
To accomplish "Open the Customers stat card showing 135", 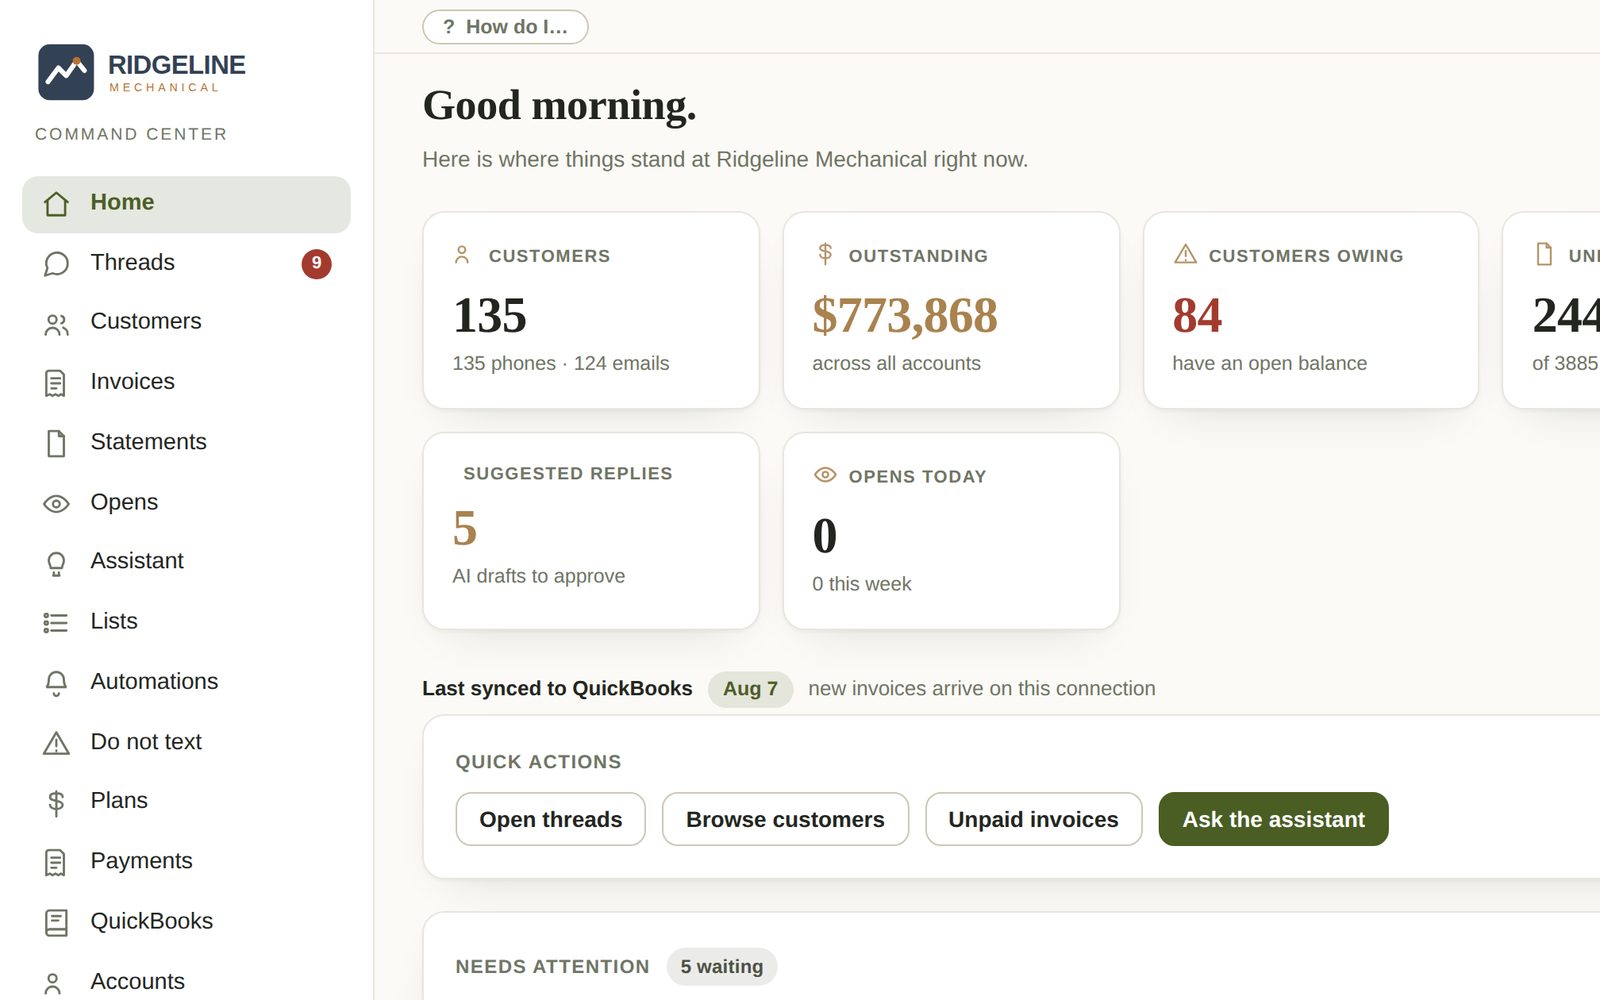I will pyautogui.click(x=591, y=310).
